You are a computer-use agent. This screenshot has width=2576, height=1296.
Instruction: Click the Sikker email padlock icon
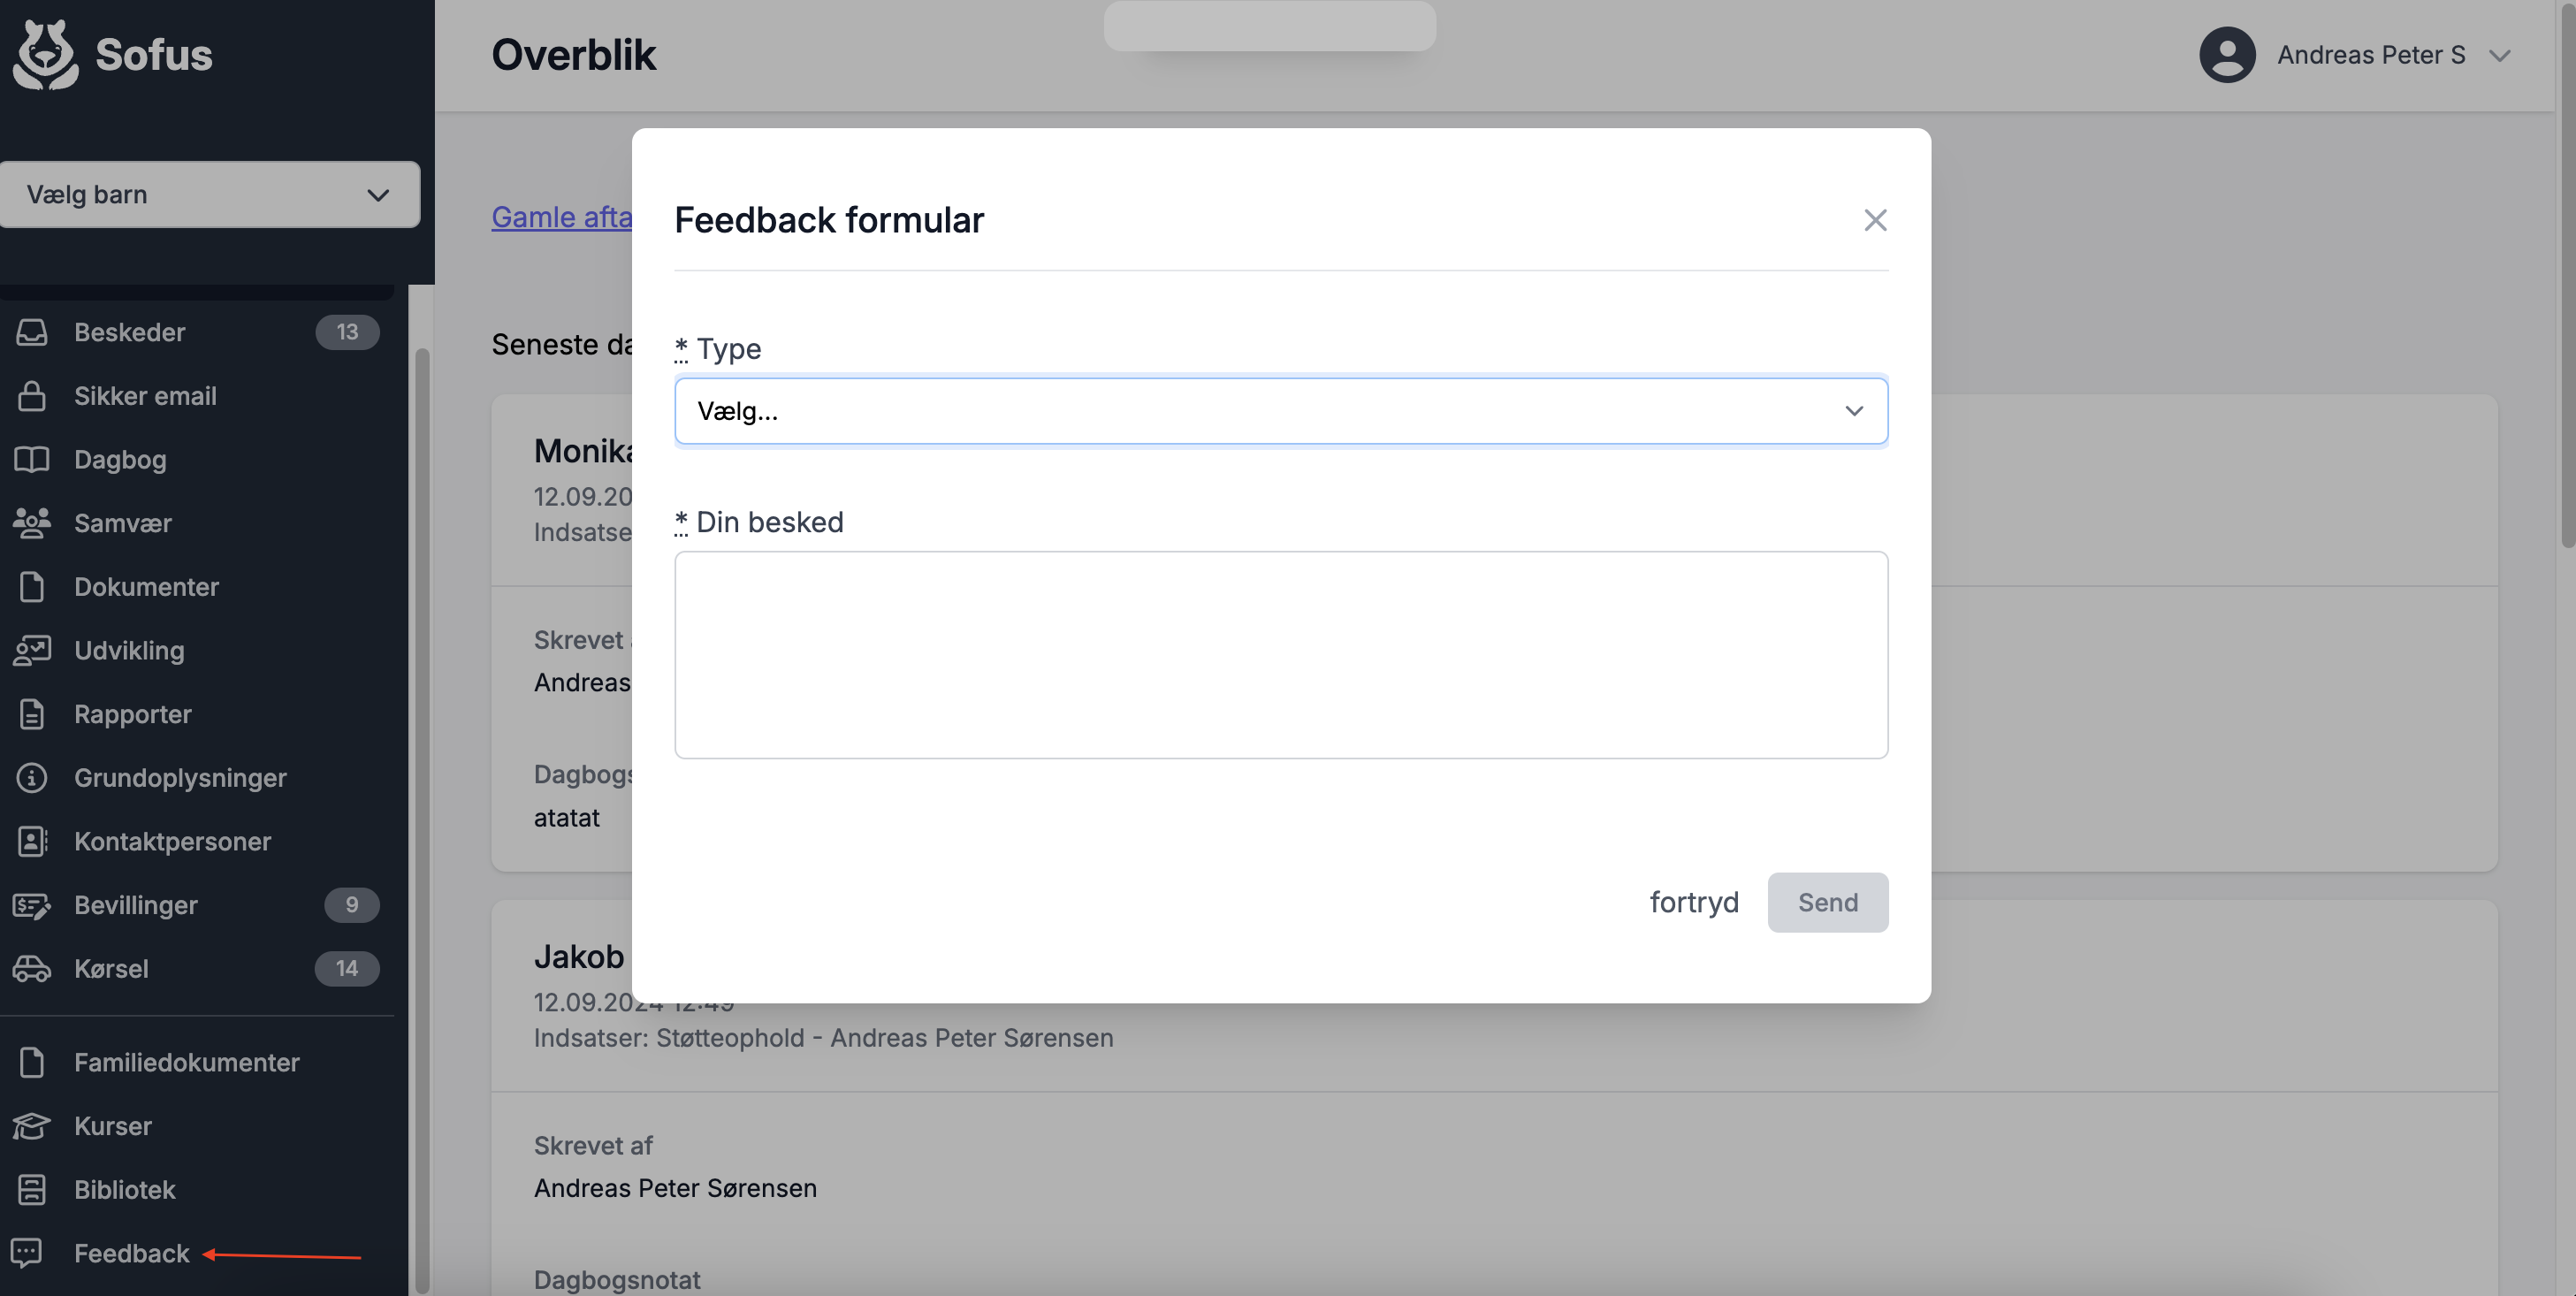point(32,396)
